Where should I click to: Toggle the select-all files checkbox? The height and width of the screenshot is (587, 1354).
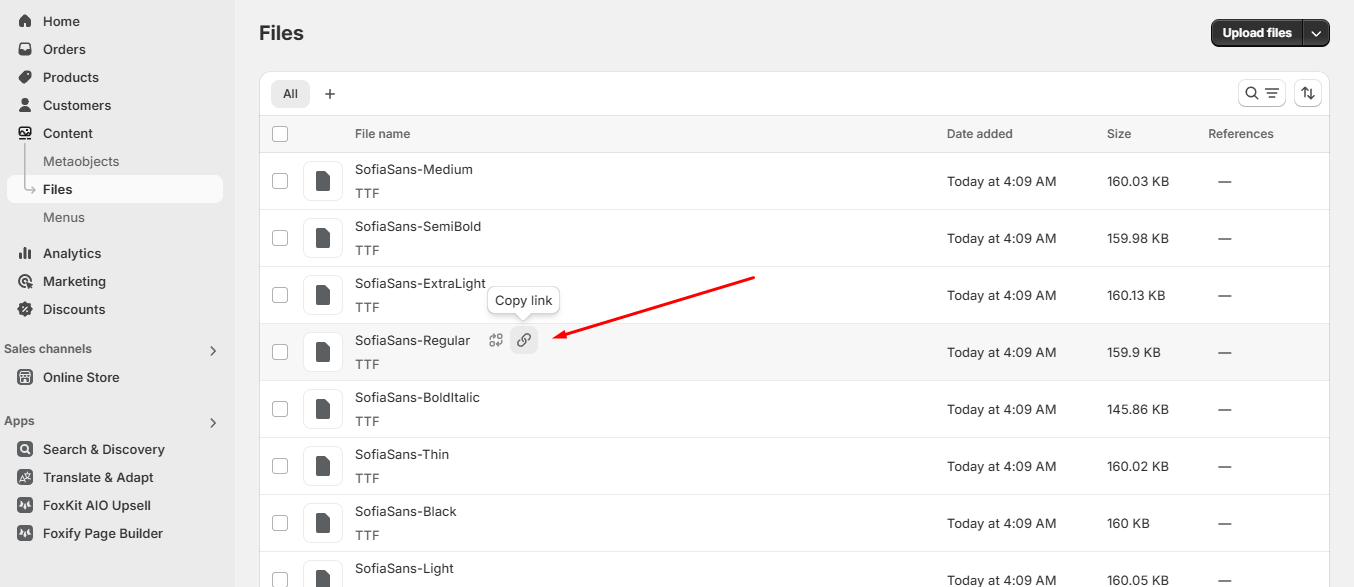280,134
